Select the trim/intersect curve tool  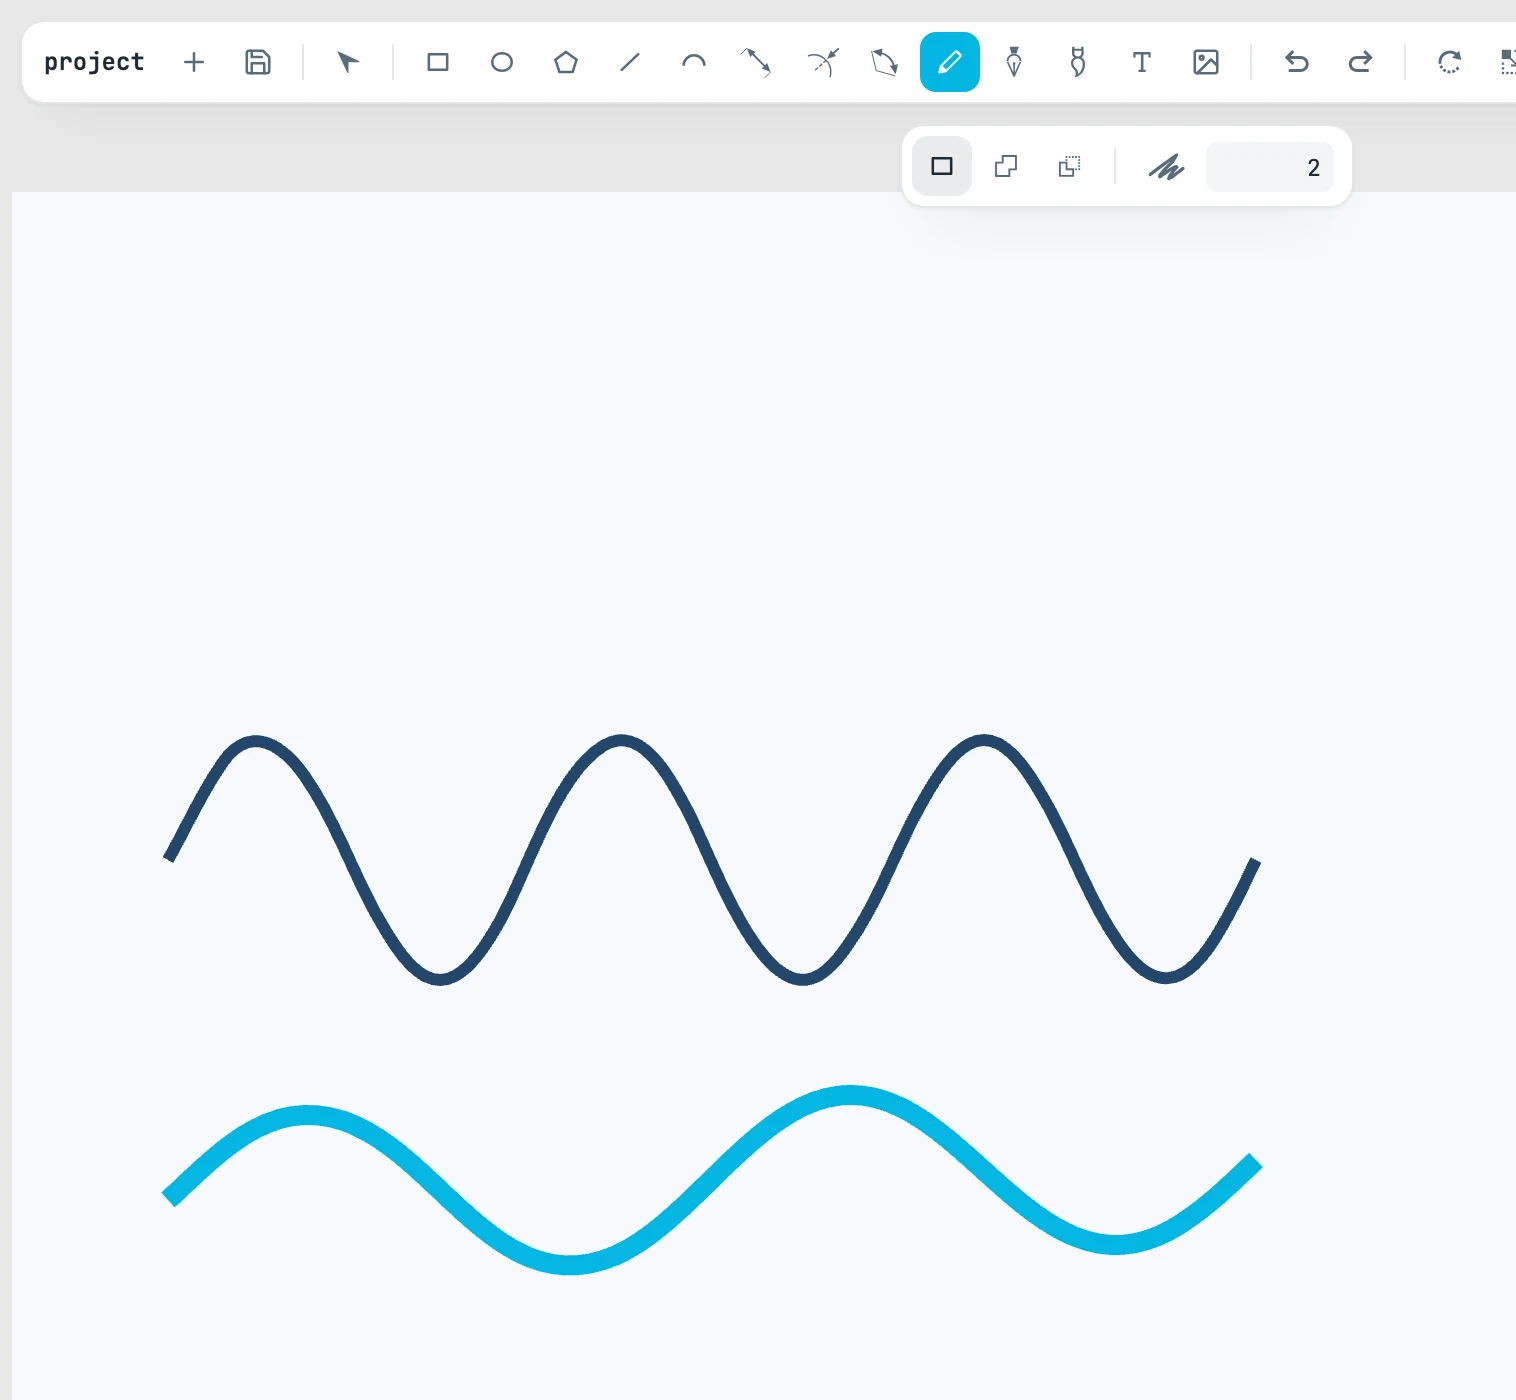click(822, 62)
